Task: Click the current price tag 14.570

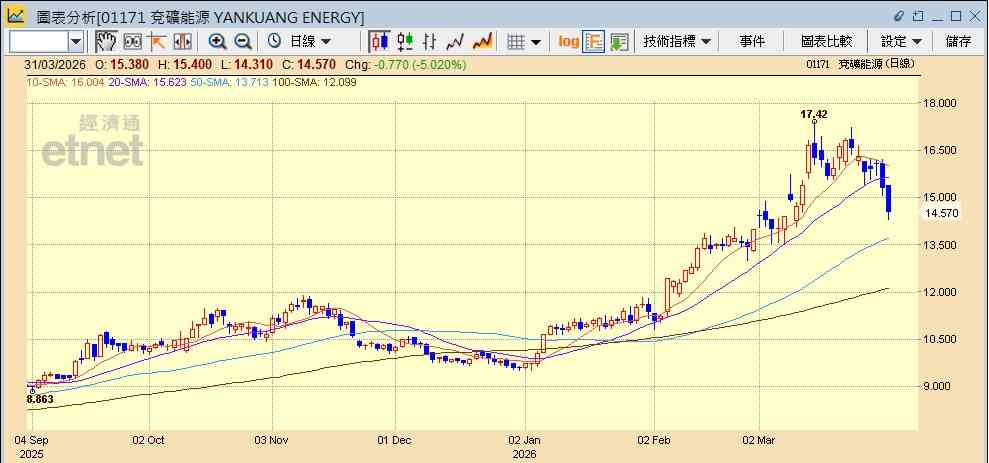Action: [x=942, y=213]
